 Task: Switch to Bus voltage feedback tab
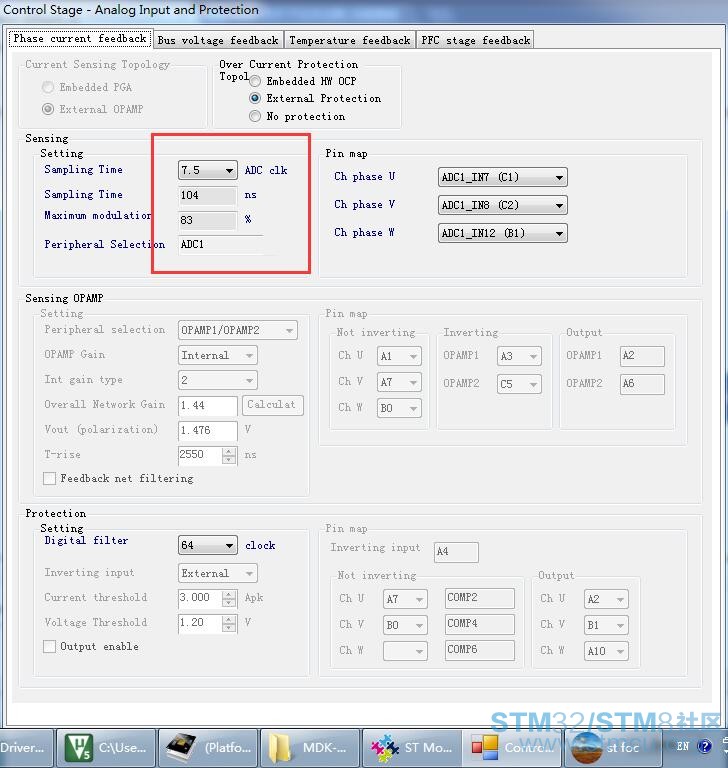(218, 40)
